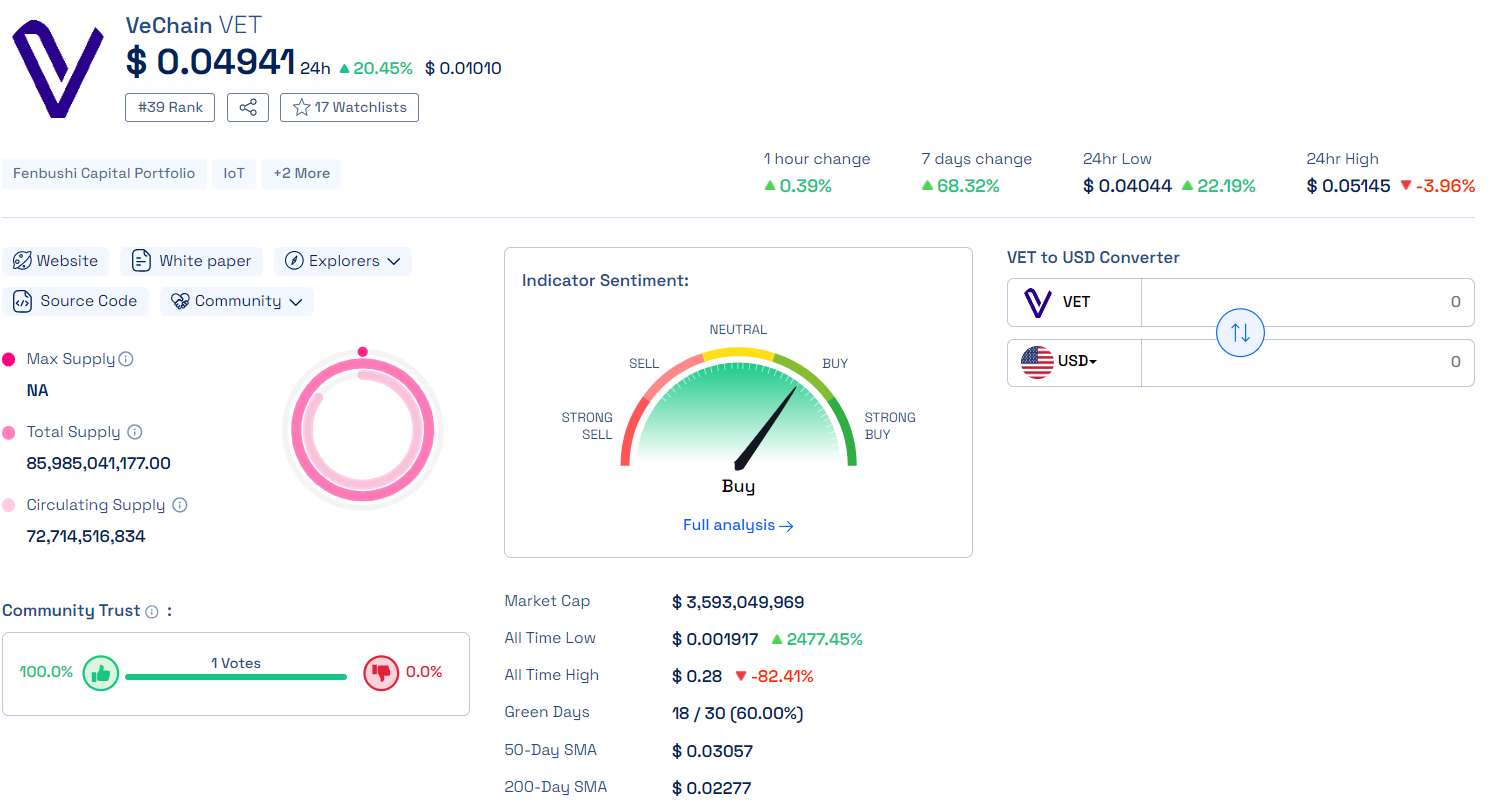Click the Circulating Supply info icon
1503x807 pixels.
tap(180, 505)
